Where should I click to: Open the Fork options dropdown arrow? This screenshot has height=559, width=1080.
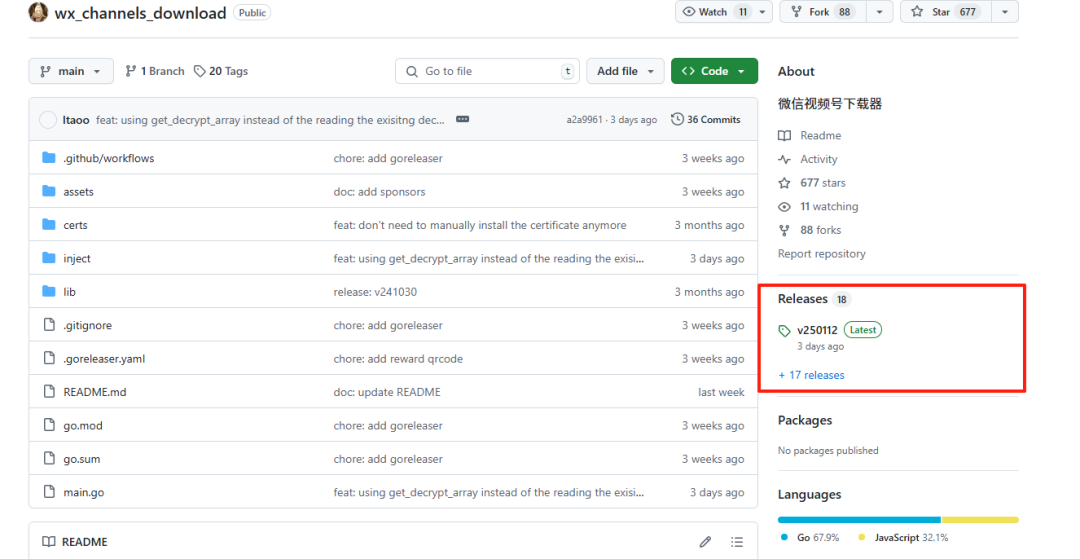pyautogui.click(x=879, y=12)
